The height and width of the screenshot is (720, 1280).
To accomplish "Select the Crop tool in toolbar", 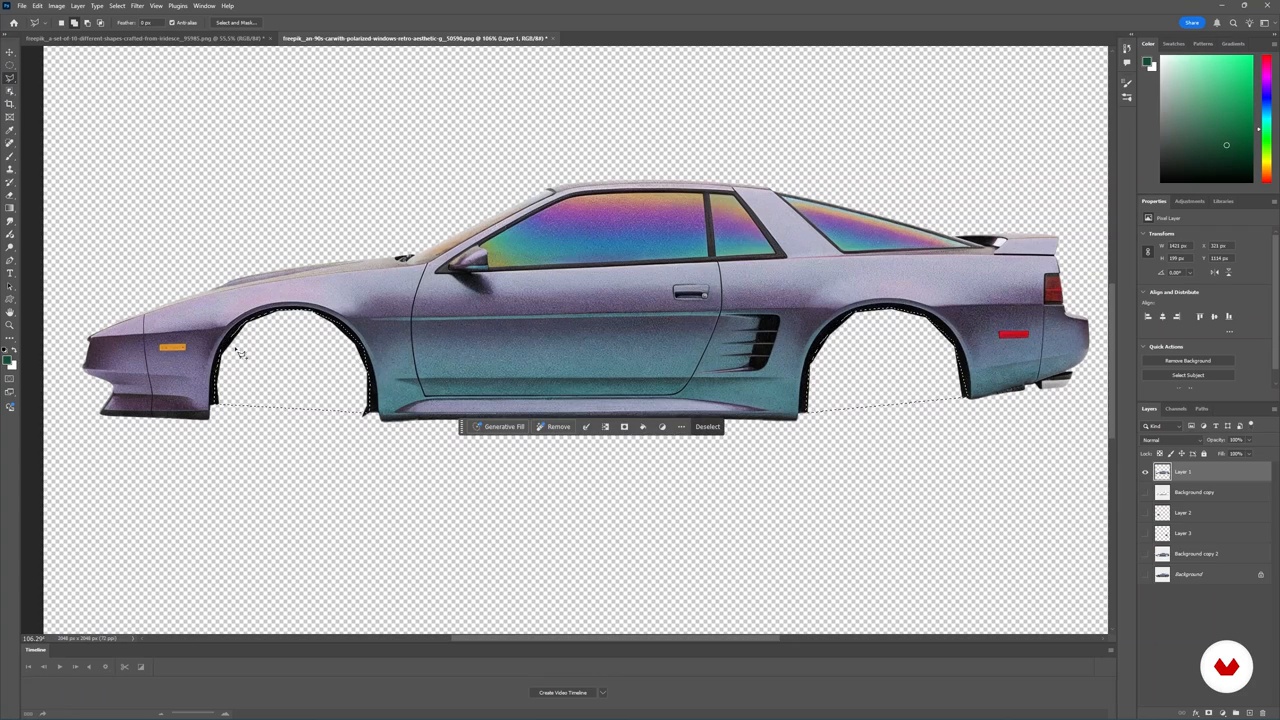I will click(10, 104).
